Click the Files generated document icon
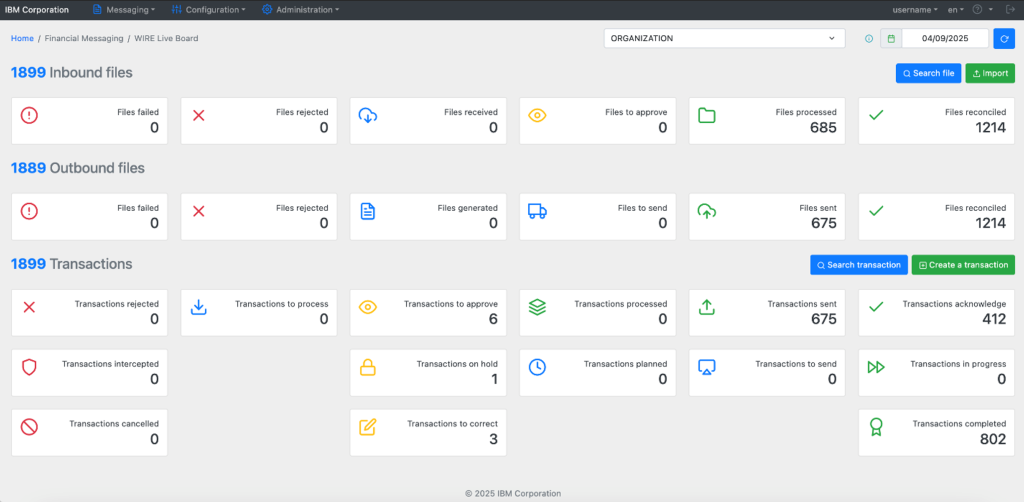 point(368,211)
